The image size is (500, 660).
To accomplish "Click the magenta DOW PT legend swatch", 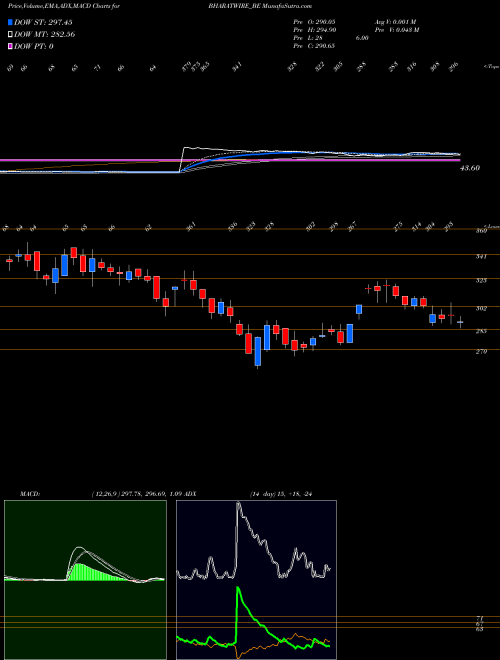I will point(11,46).
